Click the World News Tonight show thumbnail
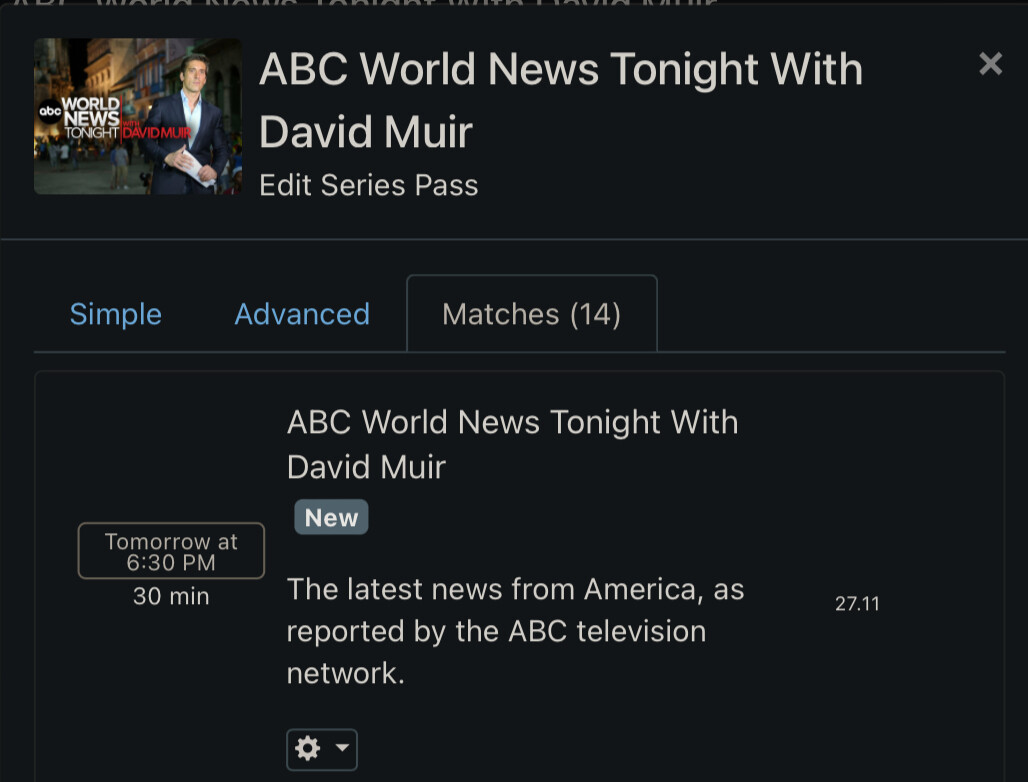The width and height of the screenshot is (1028, 782). pos(138,116)
